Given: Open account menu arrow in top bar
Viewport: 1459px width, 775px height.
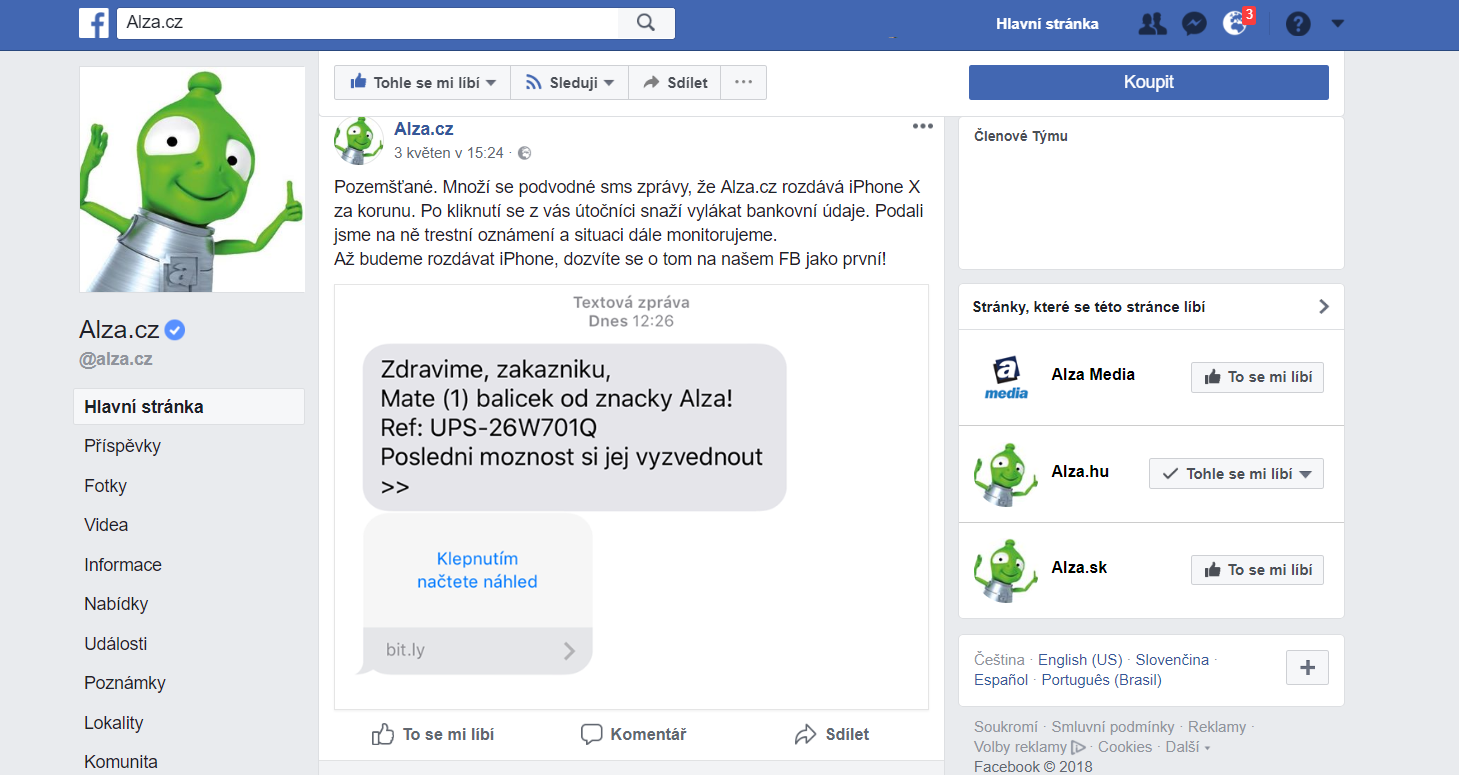Looking at the screenshot, I should tap(1338, 24).
